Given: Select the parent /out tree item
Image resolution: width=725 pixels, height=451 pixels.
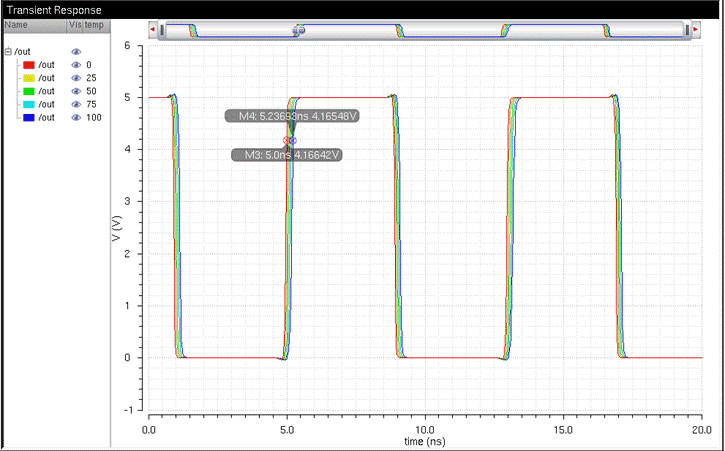Looking at the screenshot, I should tap(22, 52).
